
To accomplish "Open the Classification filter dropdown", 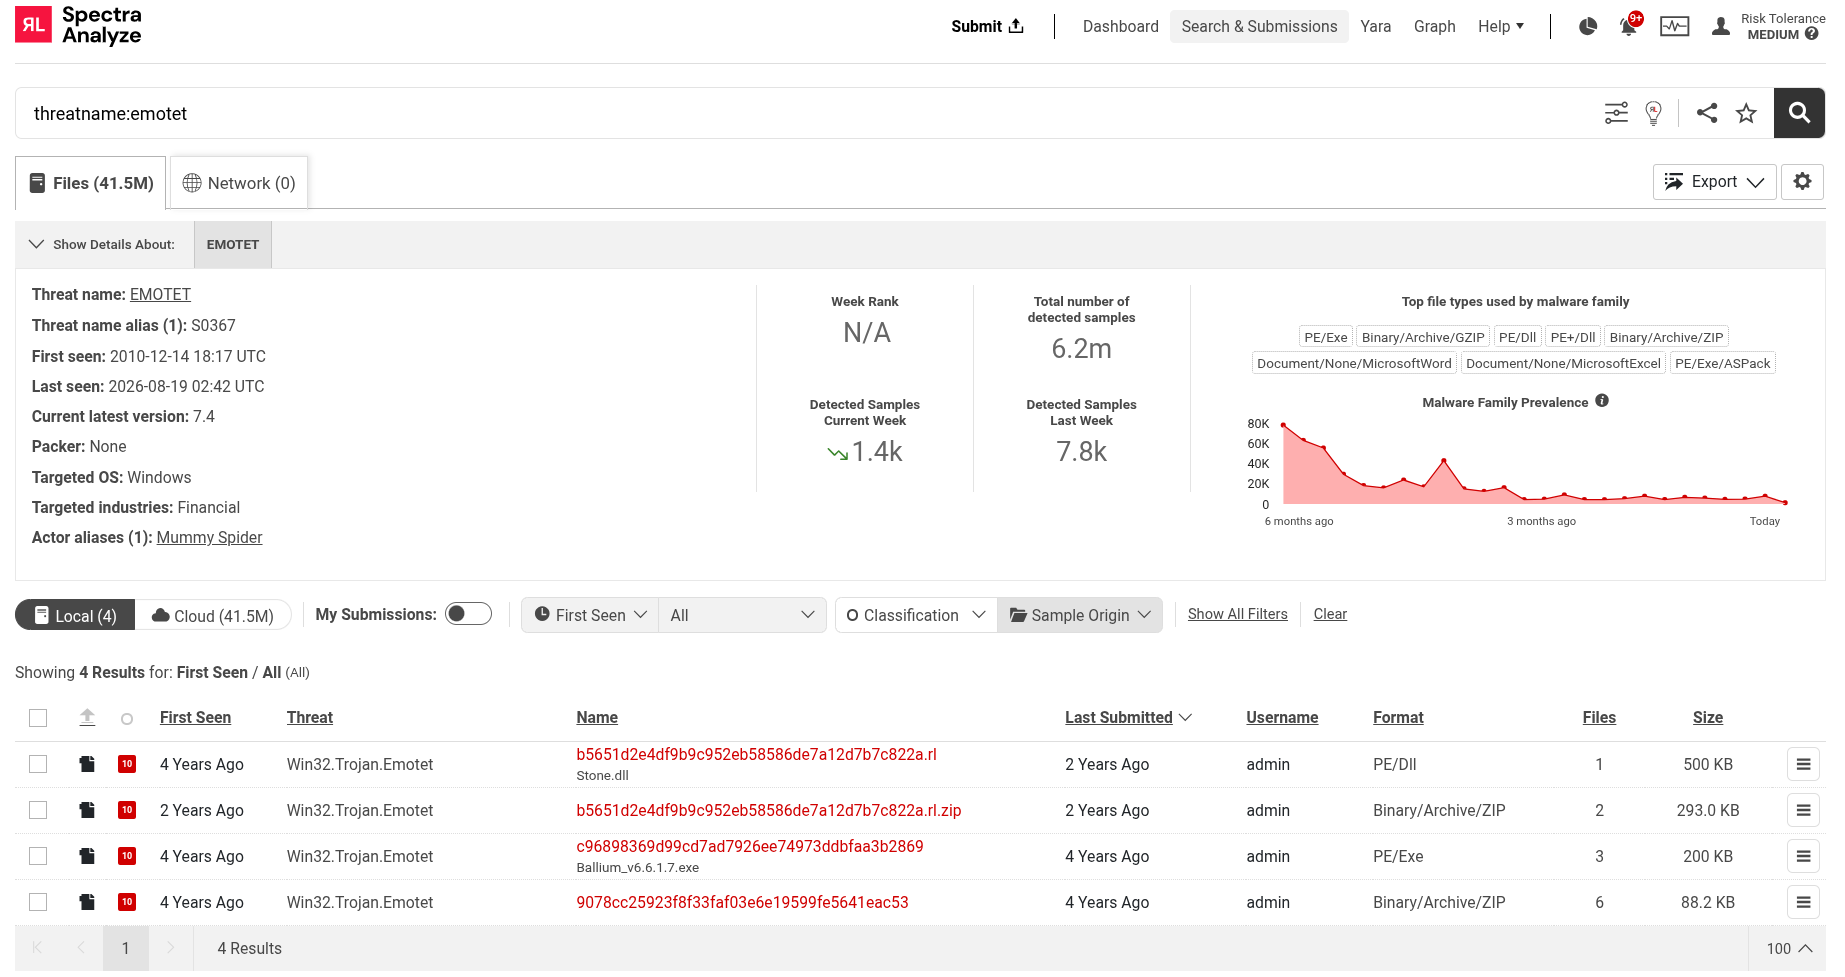I will (x=916, y=615).
